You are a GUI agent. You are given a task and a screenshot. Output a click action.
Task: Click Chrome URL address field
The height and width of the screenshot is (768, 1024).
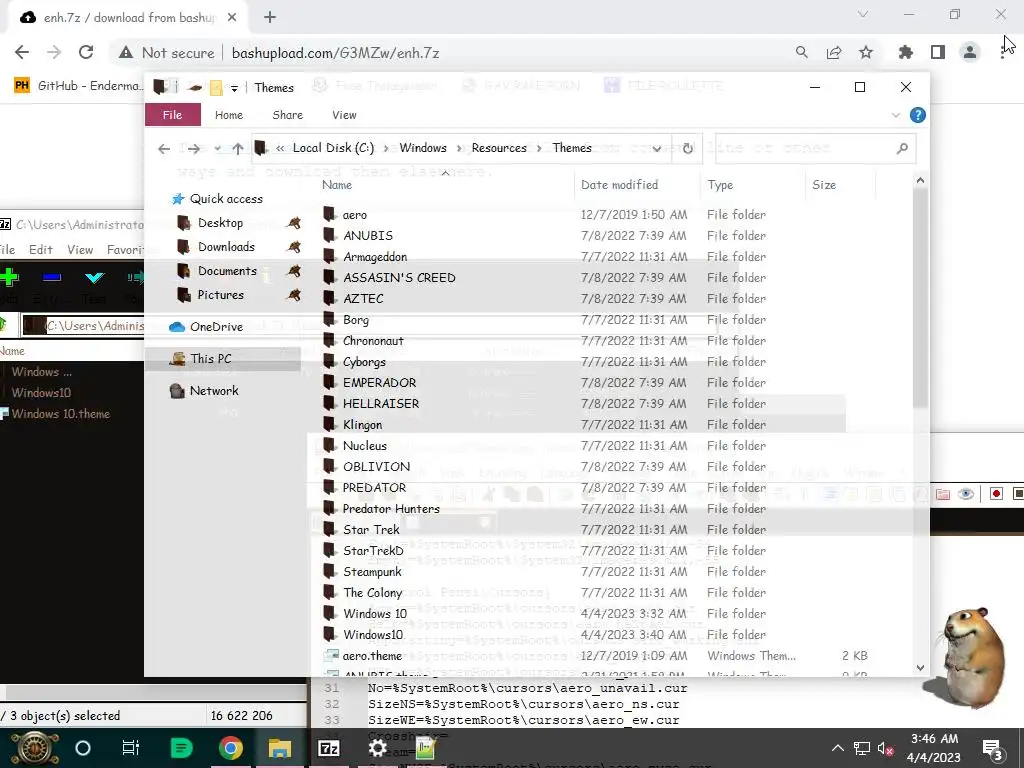coord(335,53)
